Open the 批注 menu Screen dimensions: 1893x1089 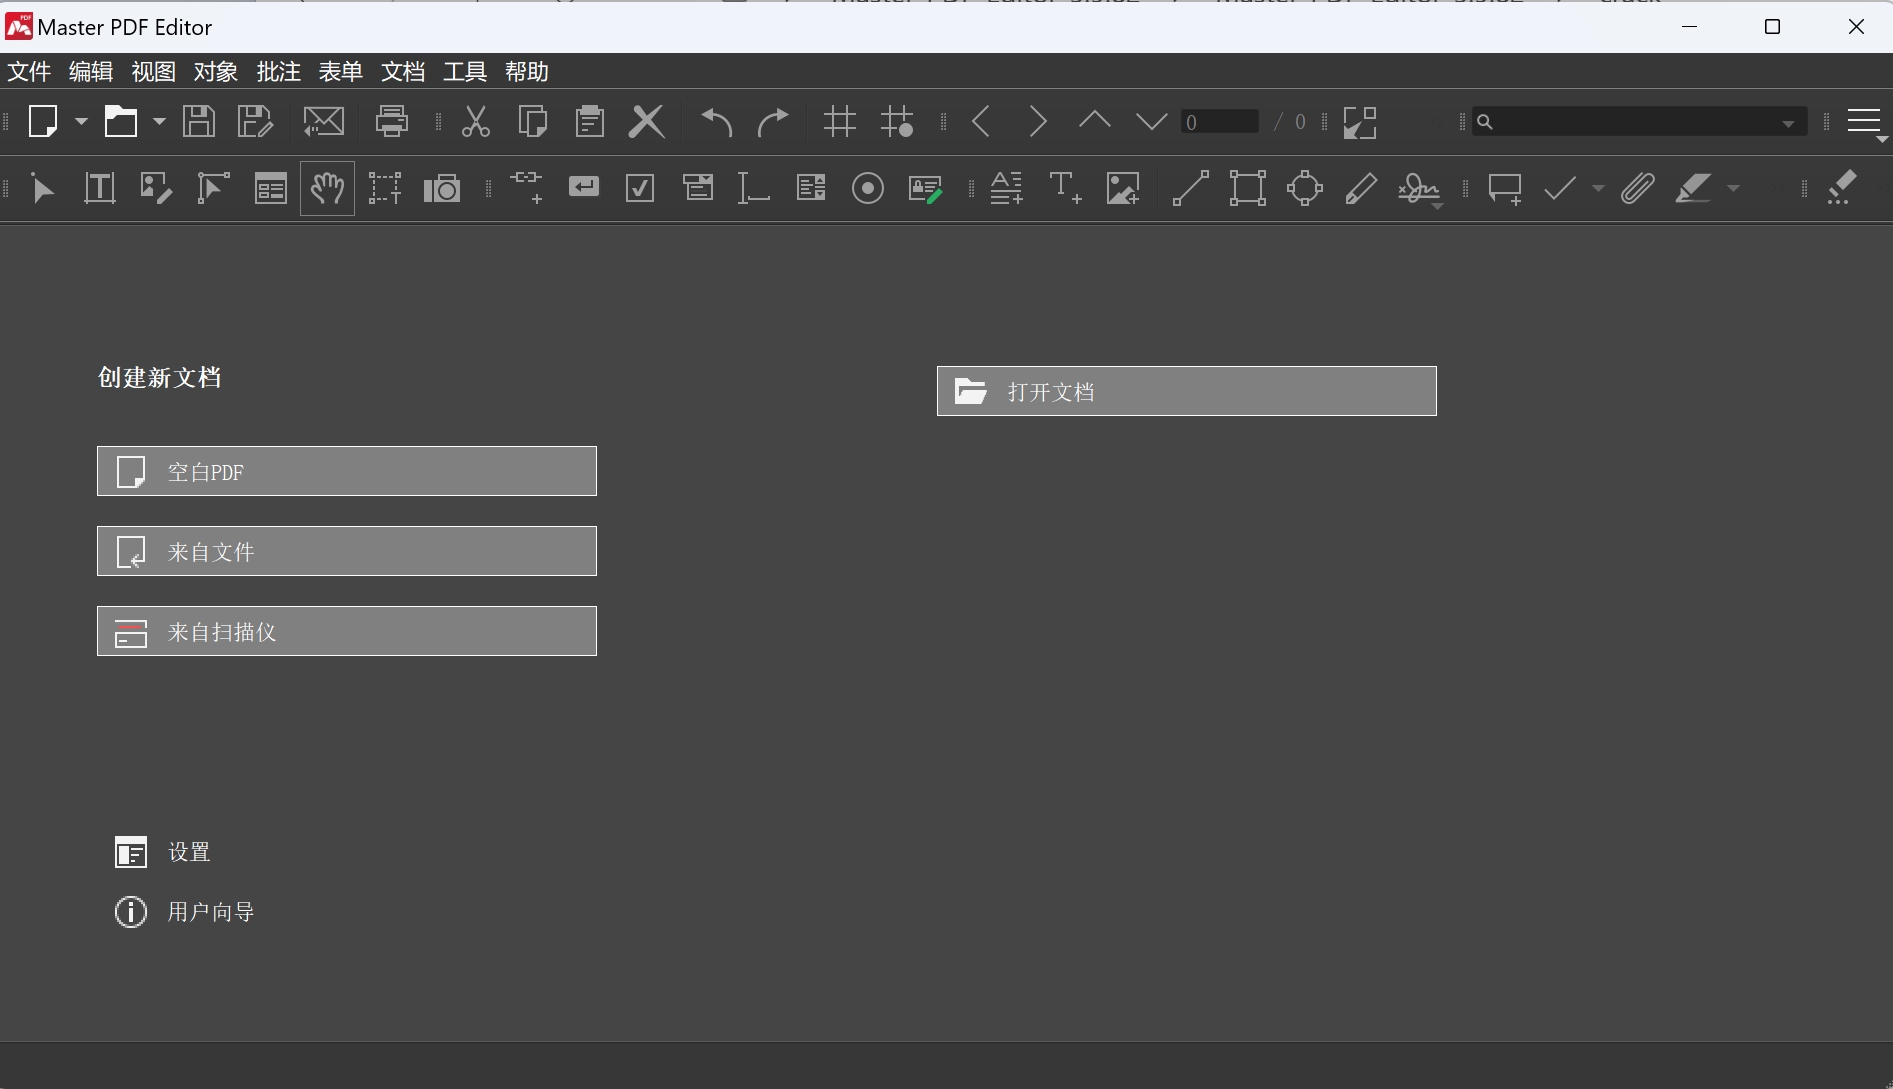point(278,72)
